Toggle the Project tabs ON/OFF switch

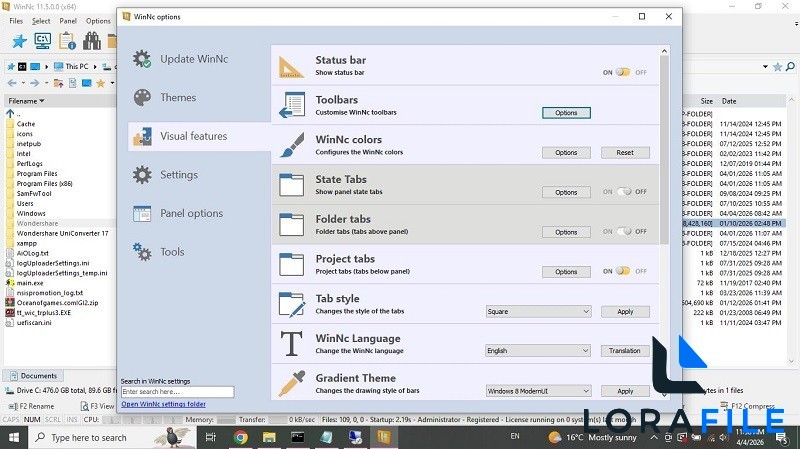623,271
